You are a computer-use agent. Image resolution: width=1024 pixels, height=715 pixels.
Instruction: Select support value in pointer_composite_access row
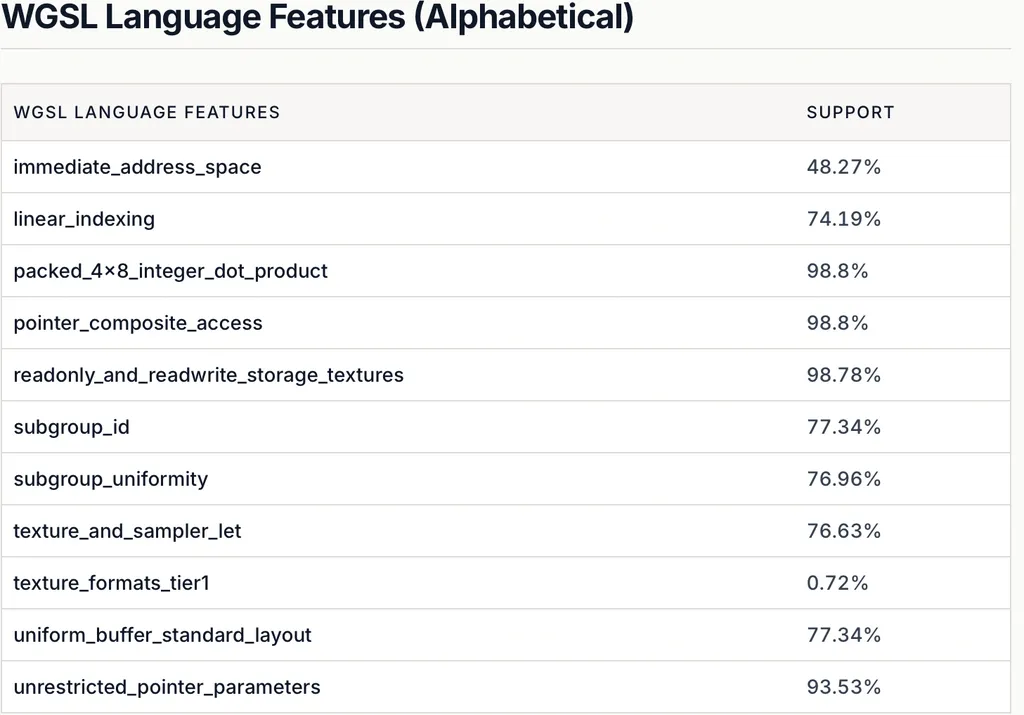(837, 323)
